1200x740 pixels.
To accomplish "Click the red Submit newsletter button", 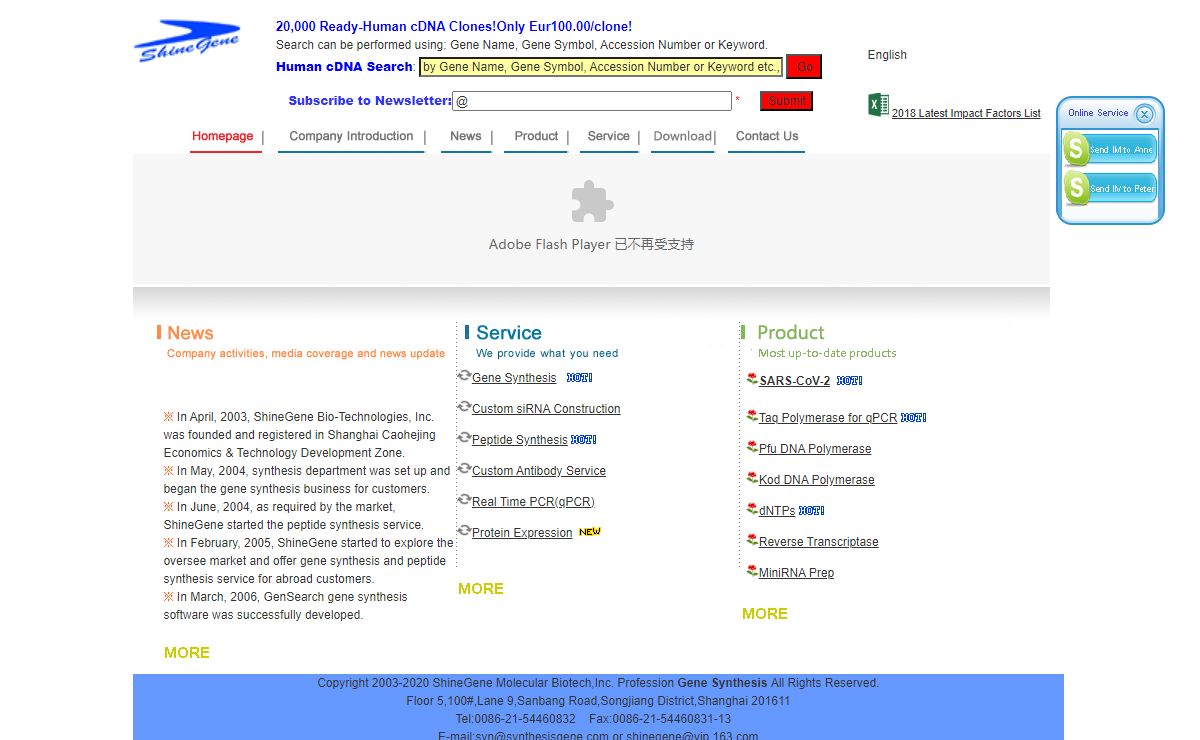I will (x=786, y=101).
